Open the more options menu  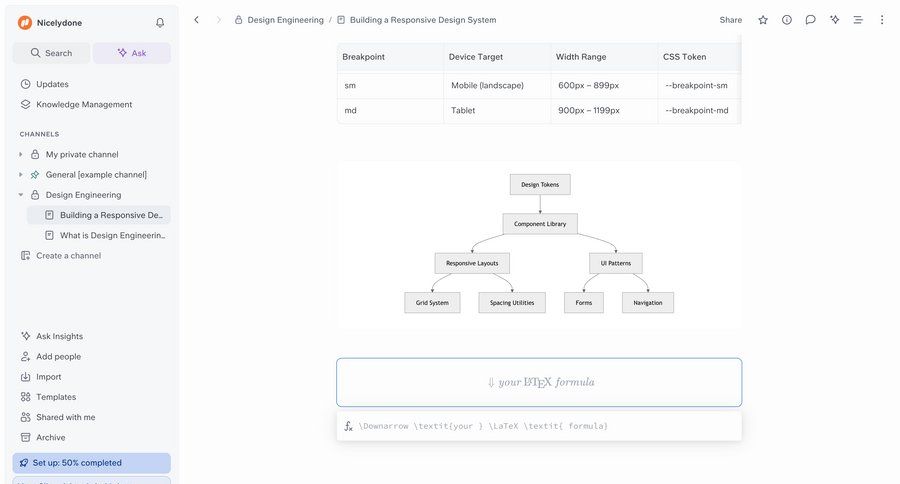coord(881,20)
